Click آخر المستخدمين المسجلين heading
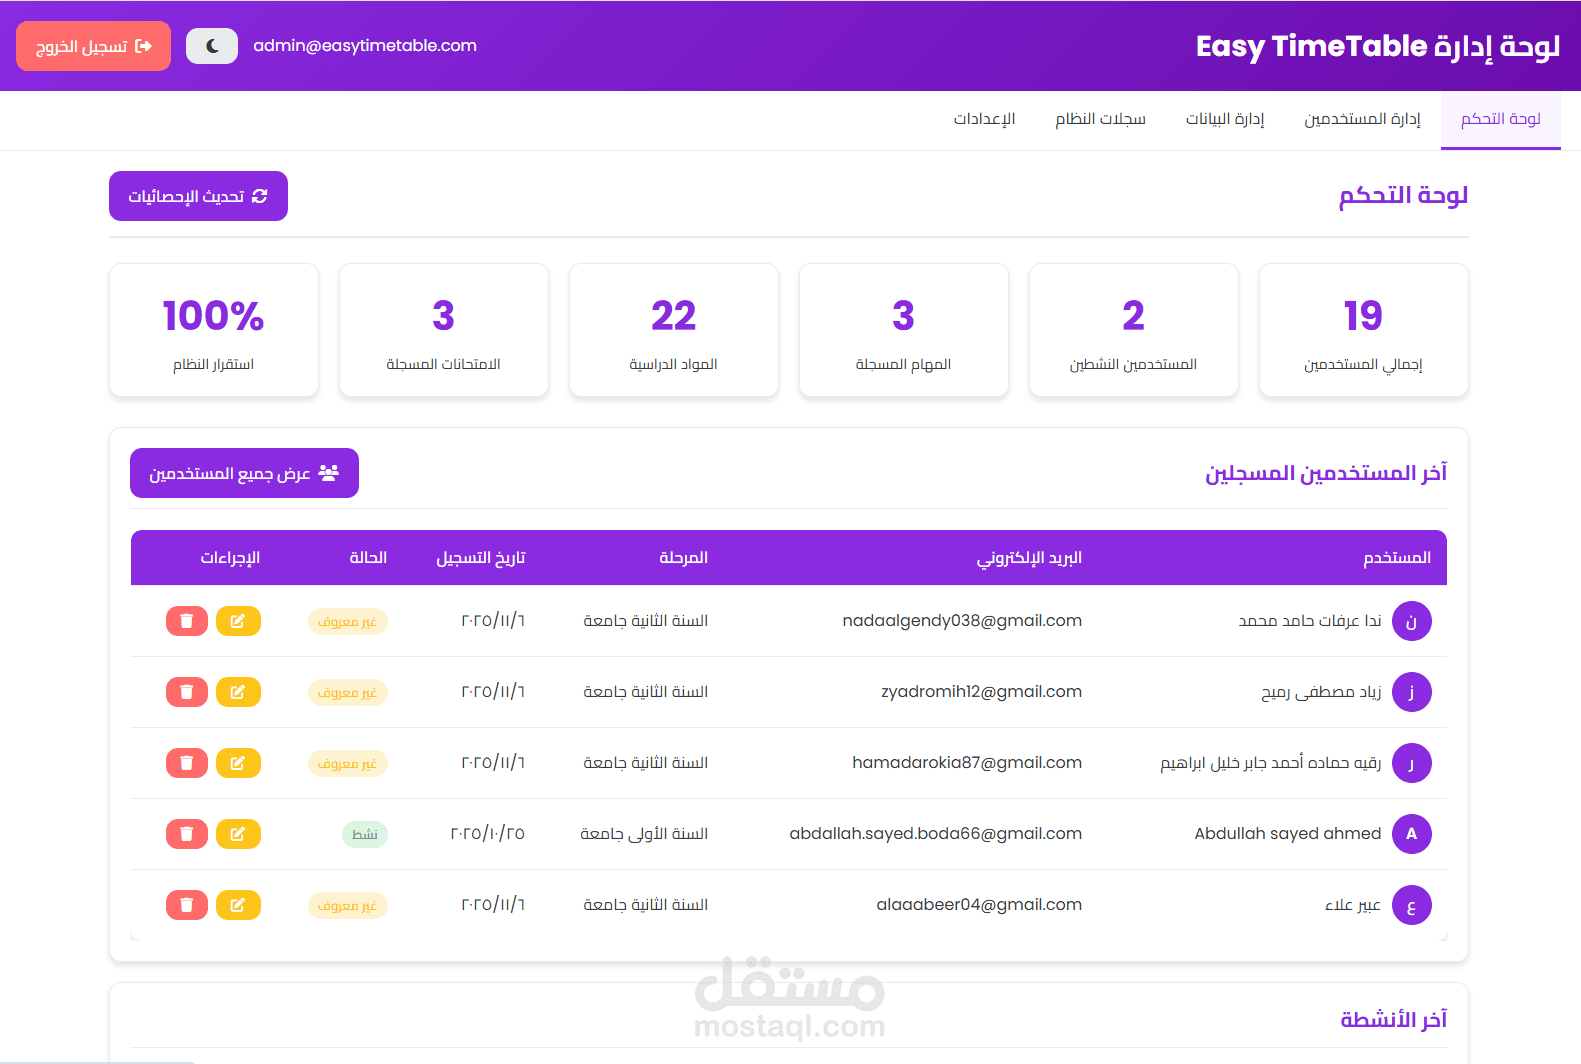The image size is (1581, 1064). (1326, 473)
